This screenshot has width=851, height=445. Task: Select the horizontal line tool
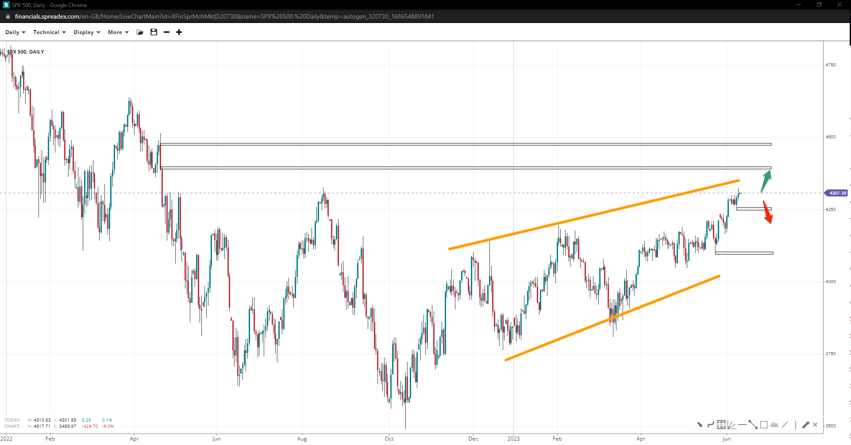tap(742, 425)
